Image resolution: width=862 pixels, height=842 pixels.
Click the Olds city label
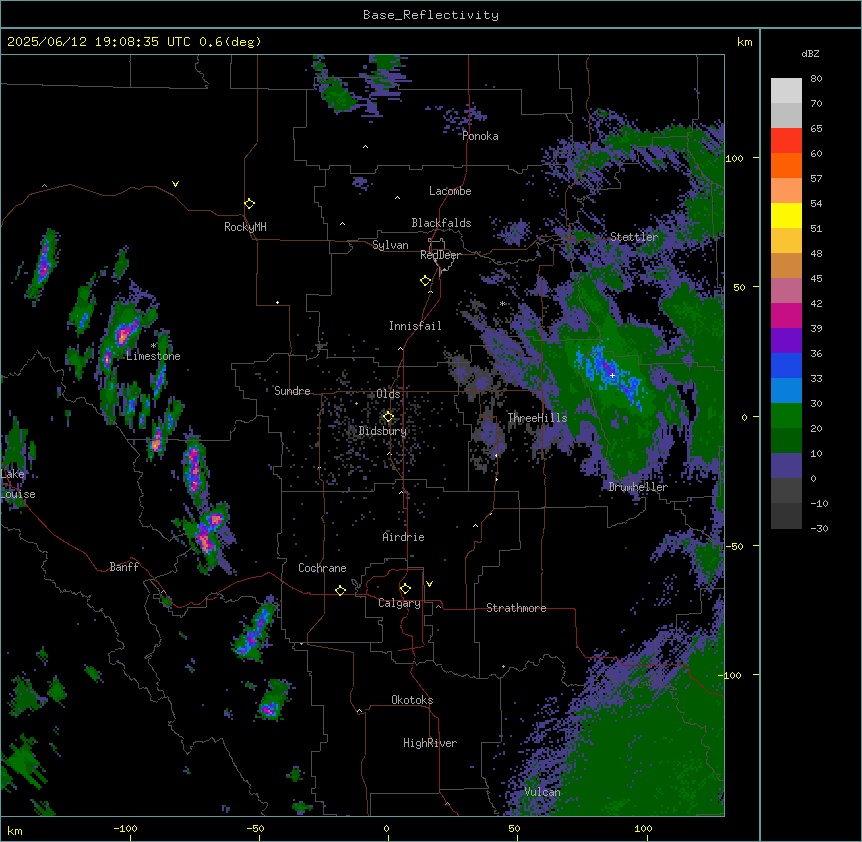(x=388, y=394)
